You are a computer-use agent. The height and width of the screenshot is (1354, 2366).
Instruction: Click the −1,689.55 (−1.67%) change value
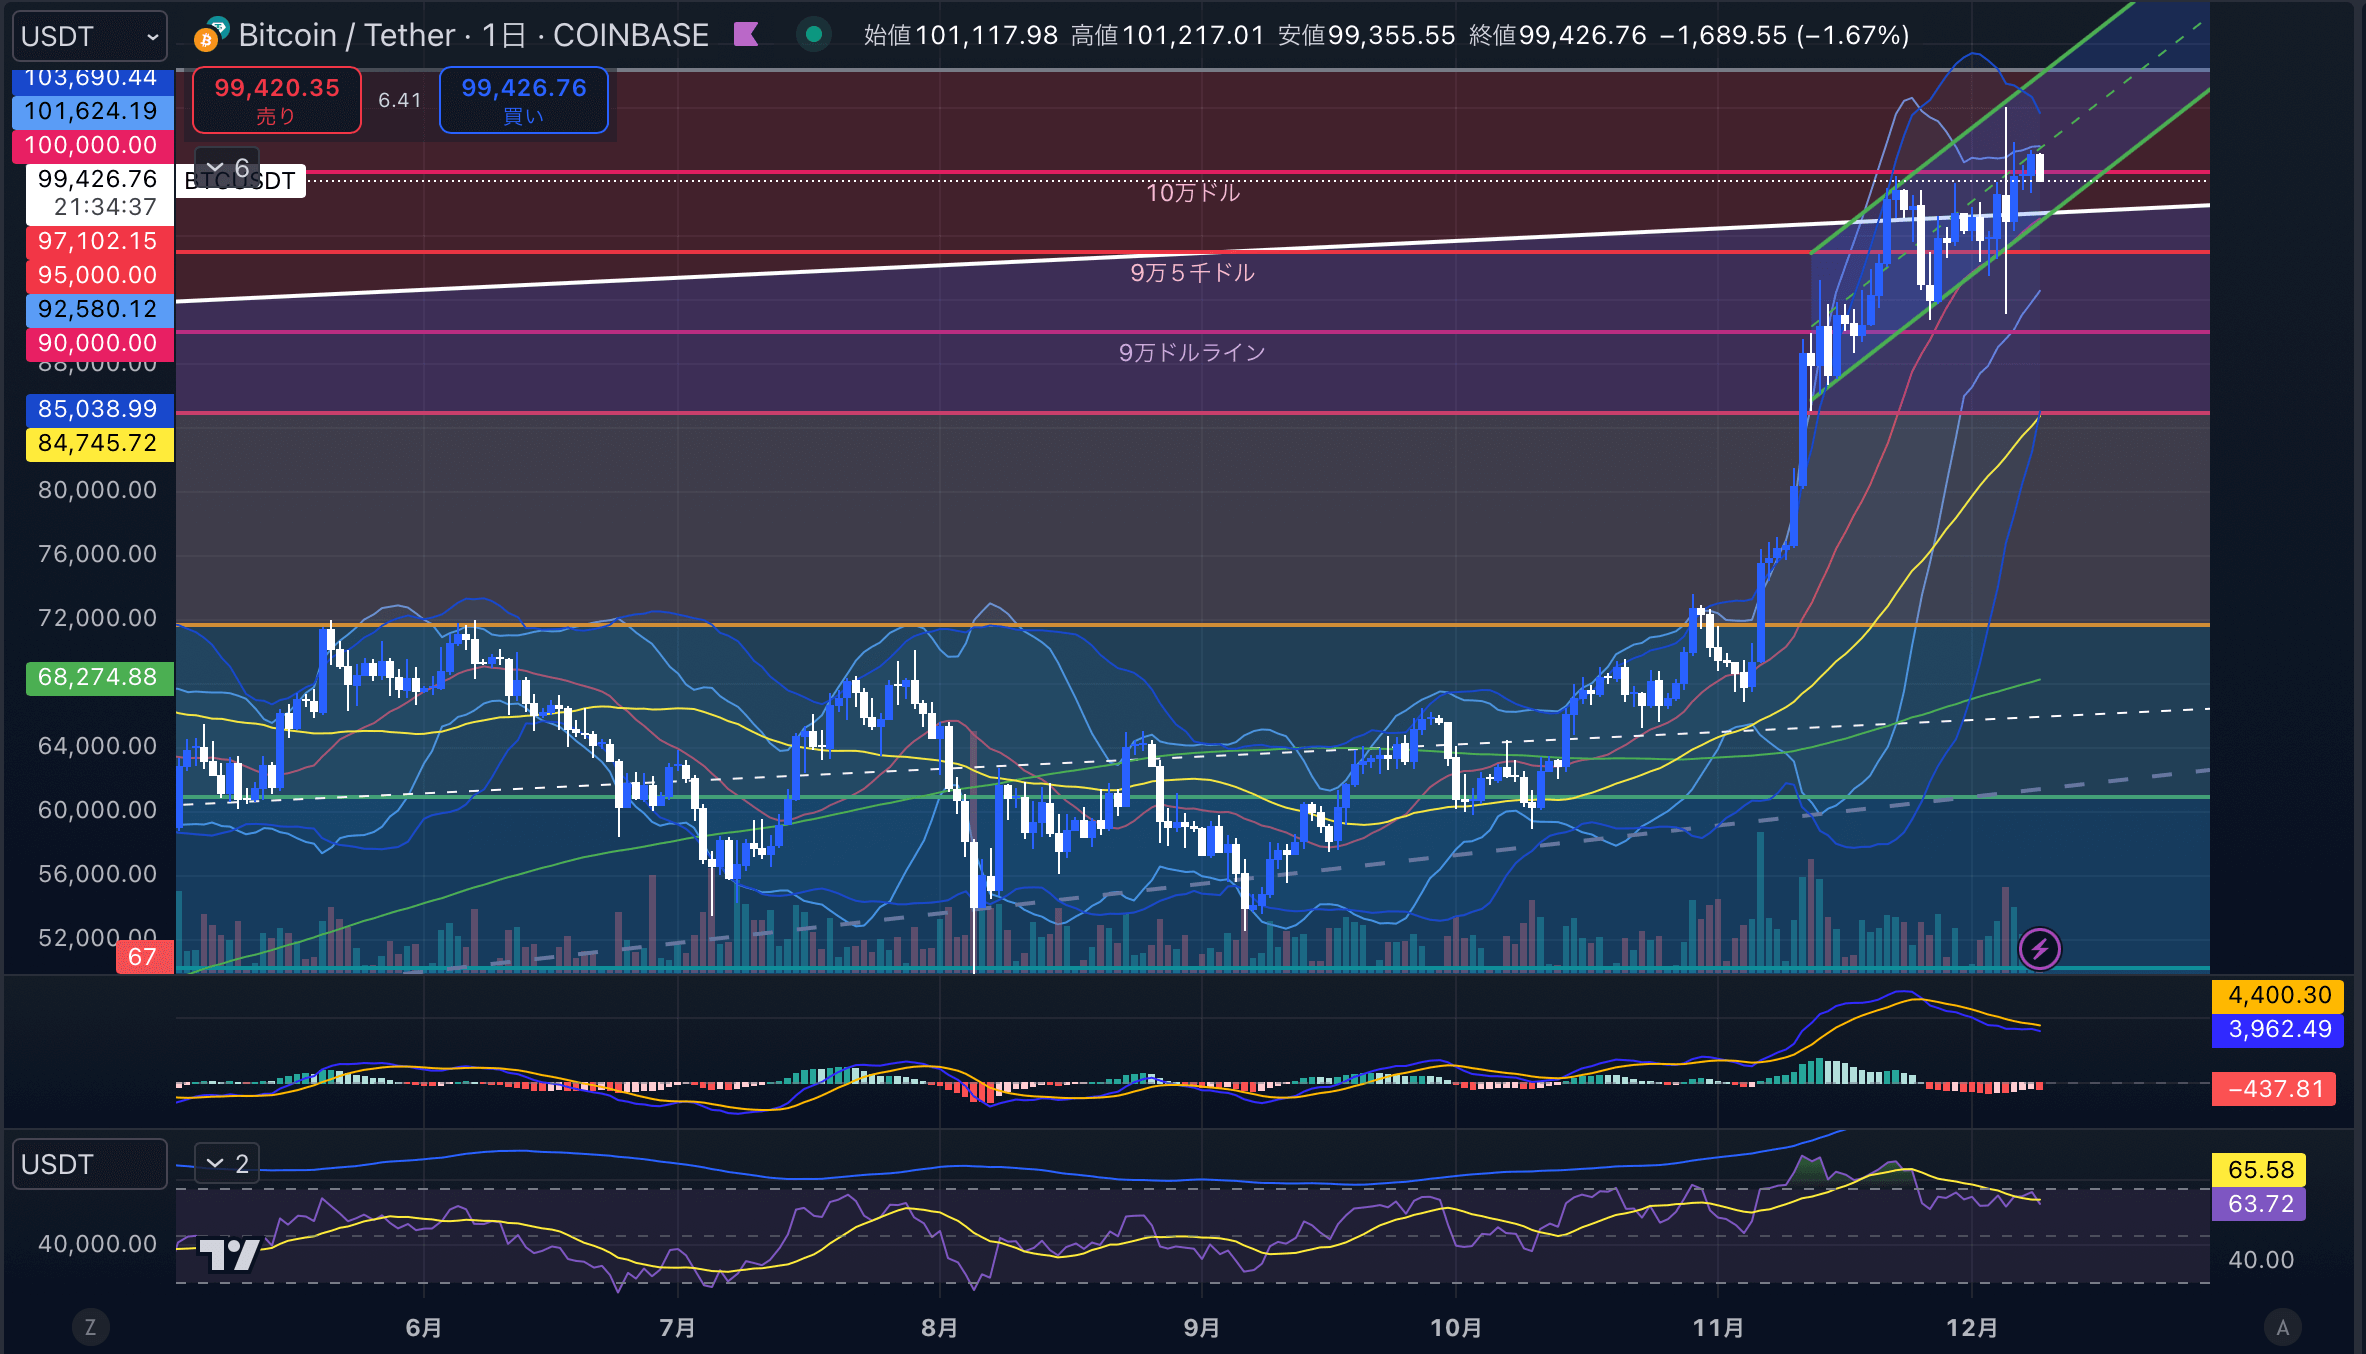pos(1784,35)
